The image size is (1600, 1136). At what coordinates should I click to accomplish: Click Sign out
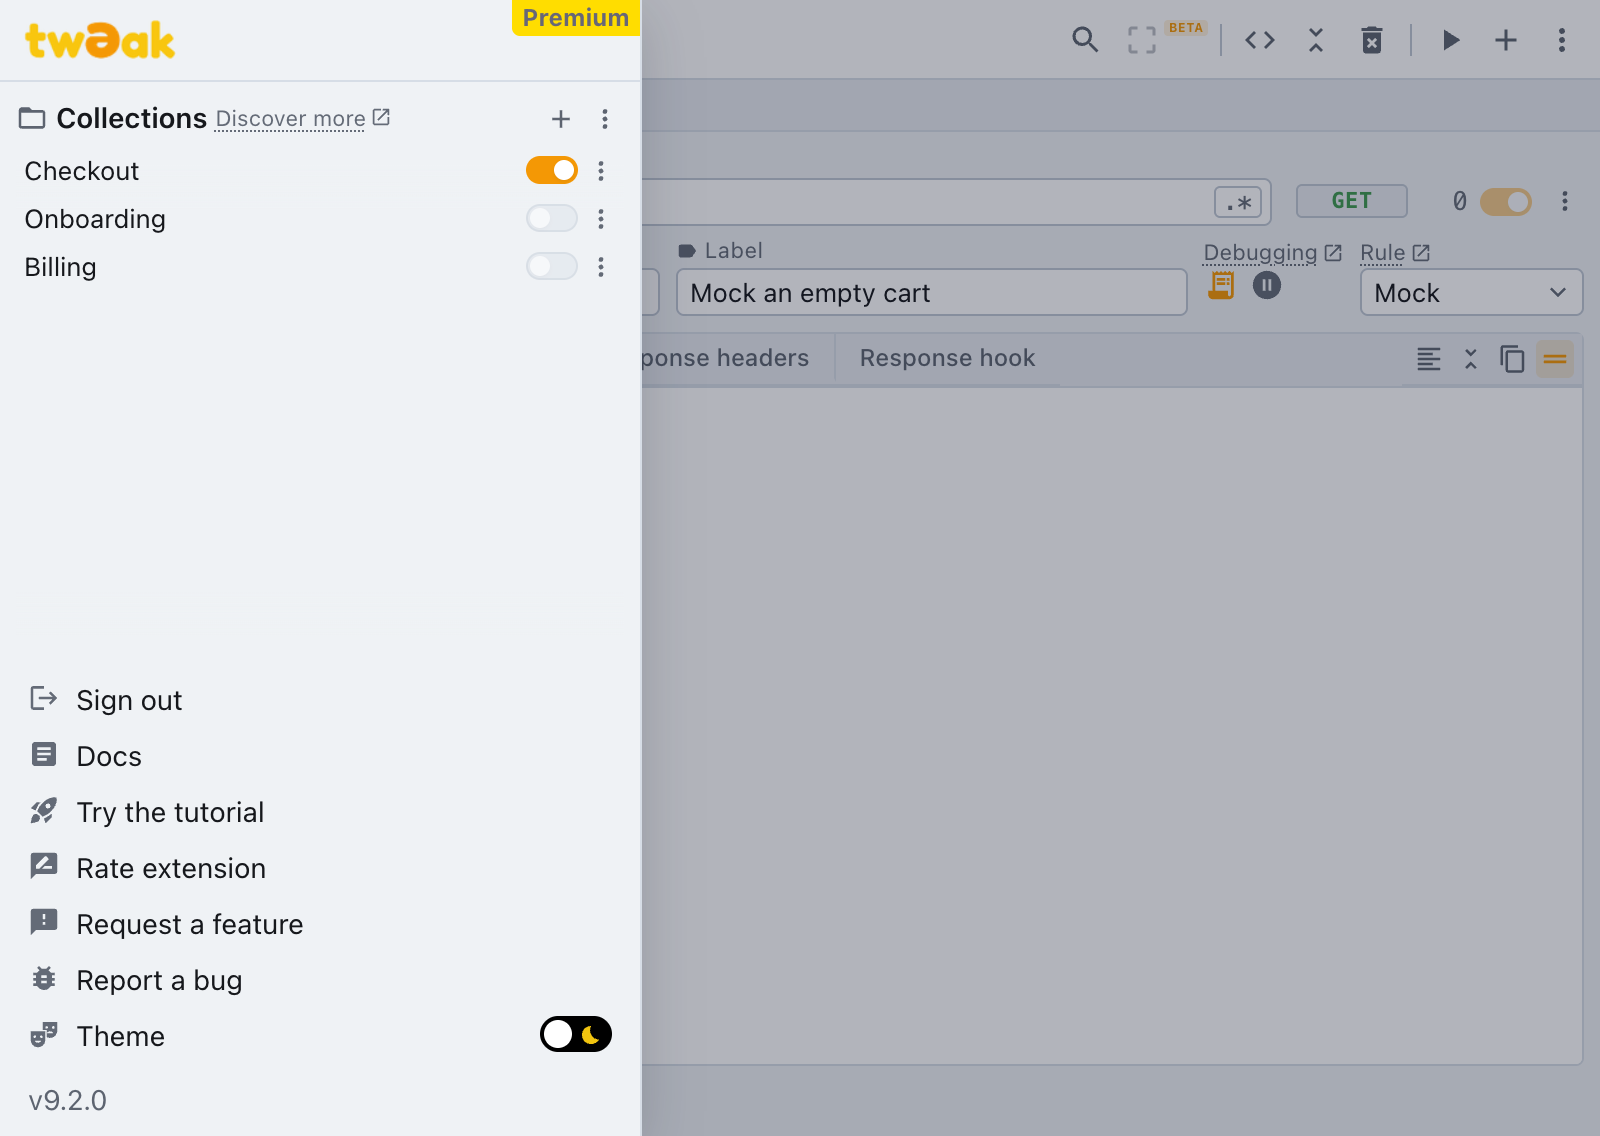(x=129, y=700)
